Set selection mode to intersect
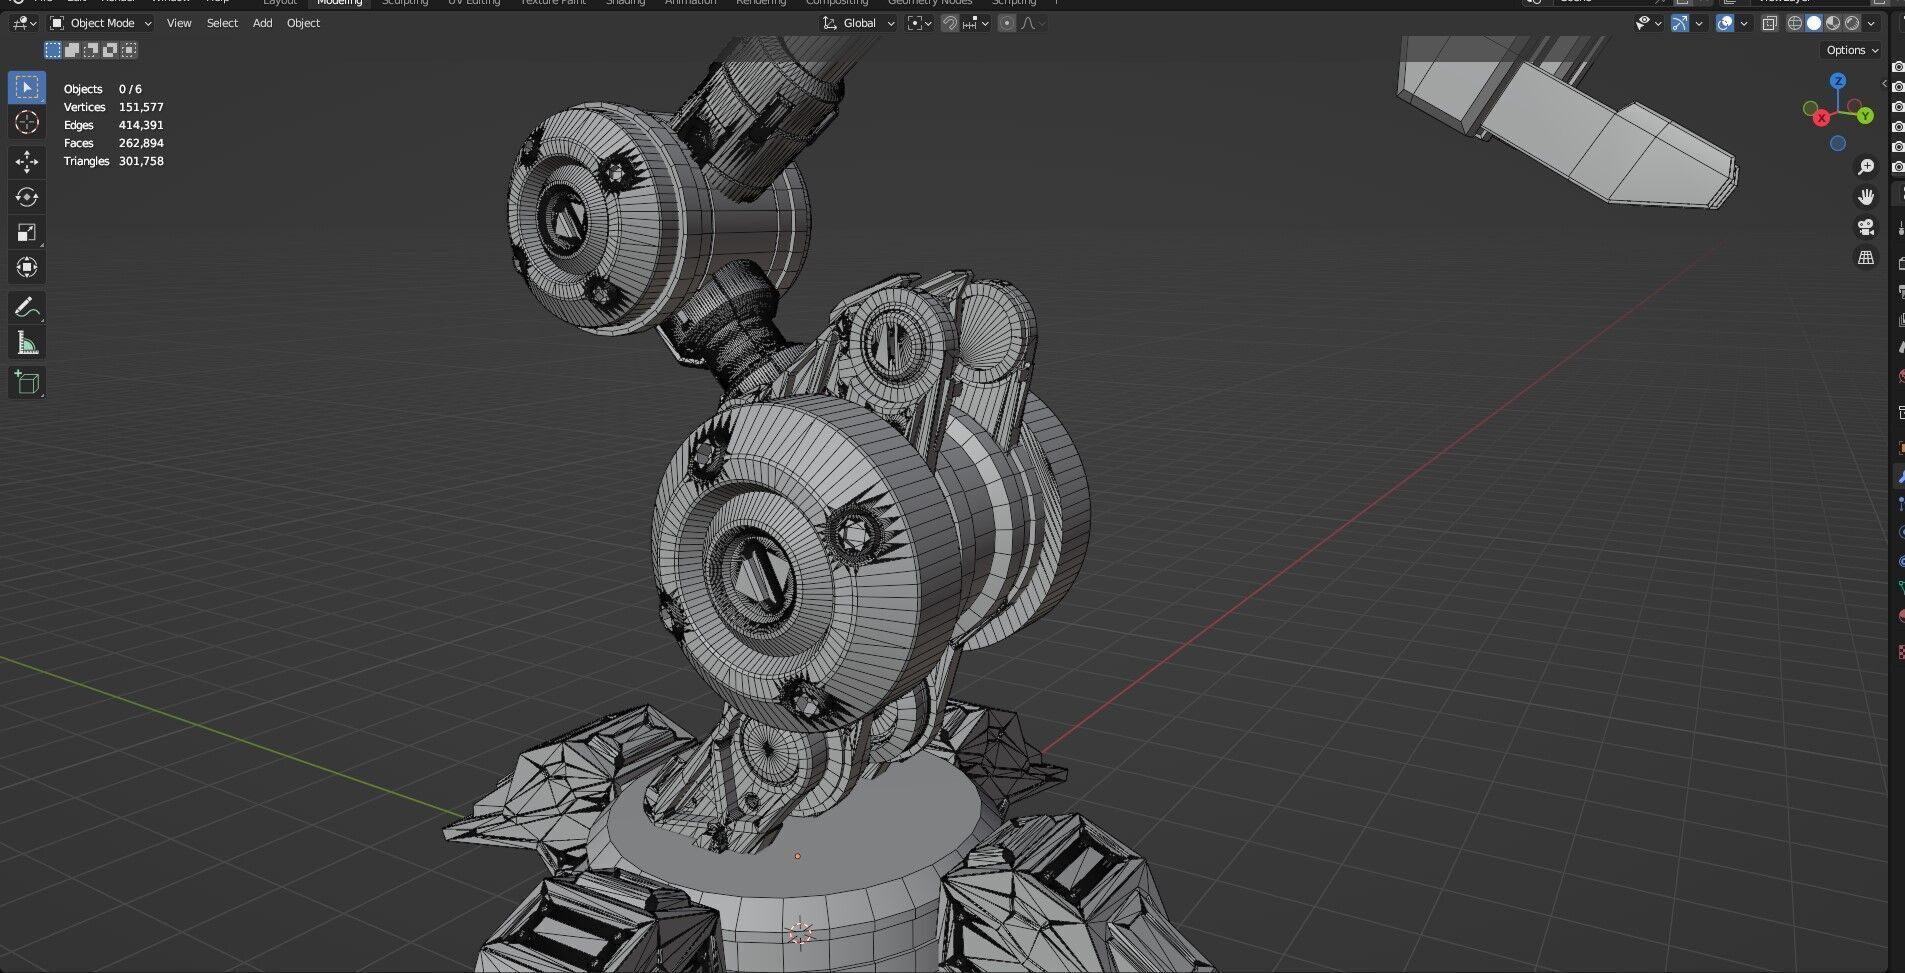 pos(129,50)
